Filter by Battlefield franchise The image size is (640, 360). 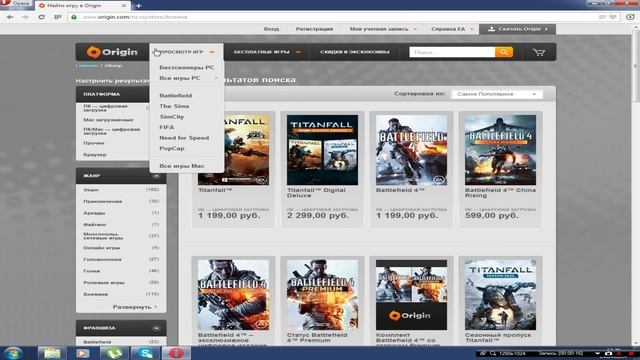pyautogui.click(x=97, y=342)
